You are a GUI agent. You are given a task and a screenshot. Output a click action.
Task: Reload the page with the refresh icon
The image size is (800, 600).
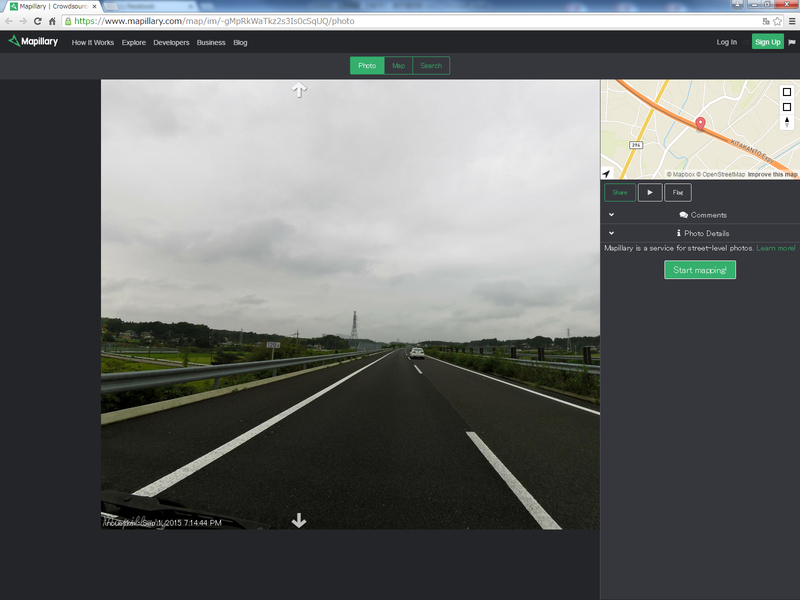(x=37, y=21)
